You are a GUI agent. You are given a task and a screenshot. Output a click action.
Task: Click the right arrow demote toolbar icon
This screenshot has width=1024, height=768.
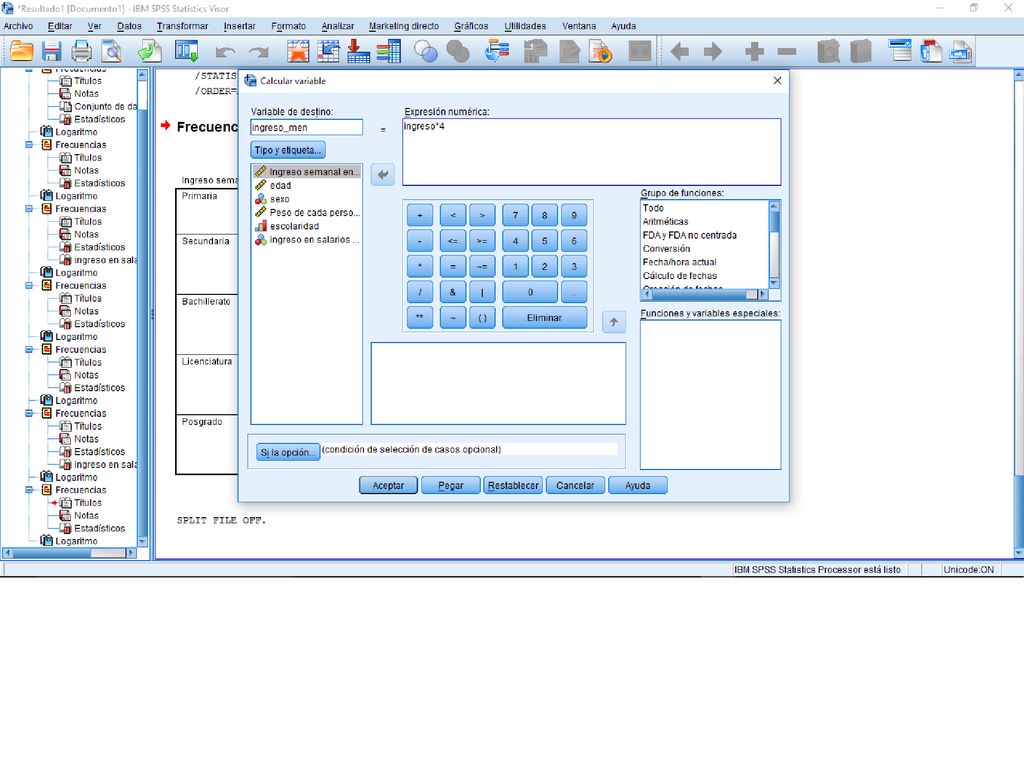(712, 51)
